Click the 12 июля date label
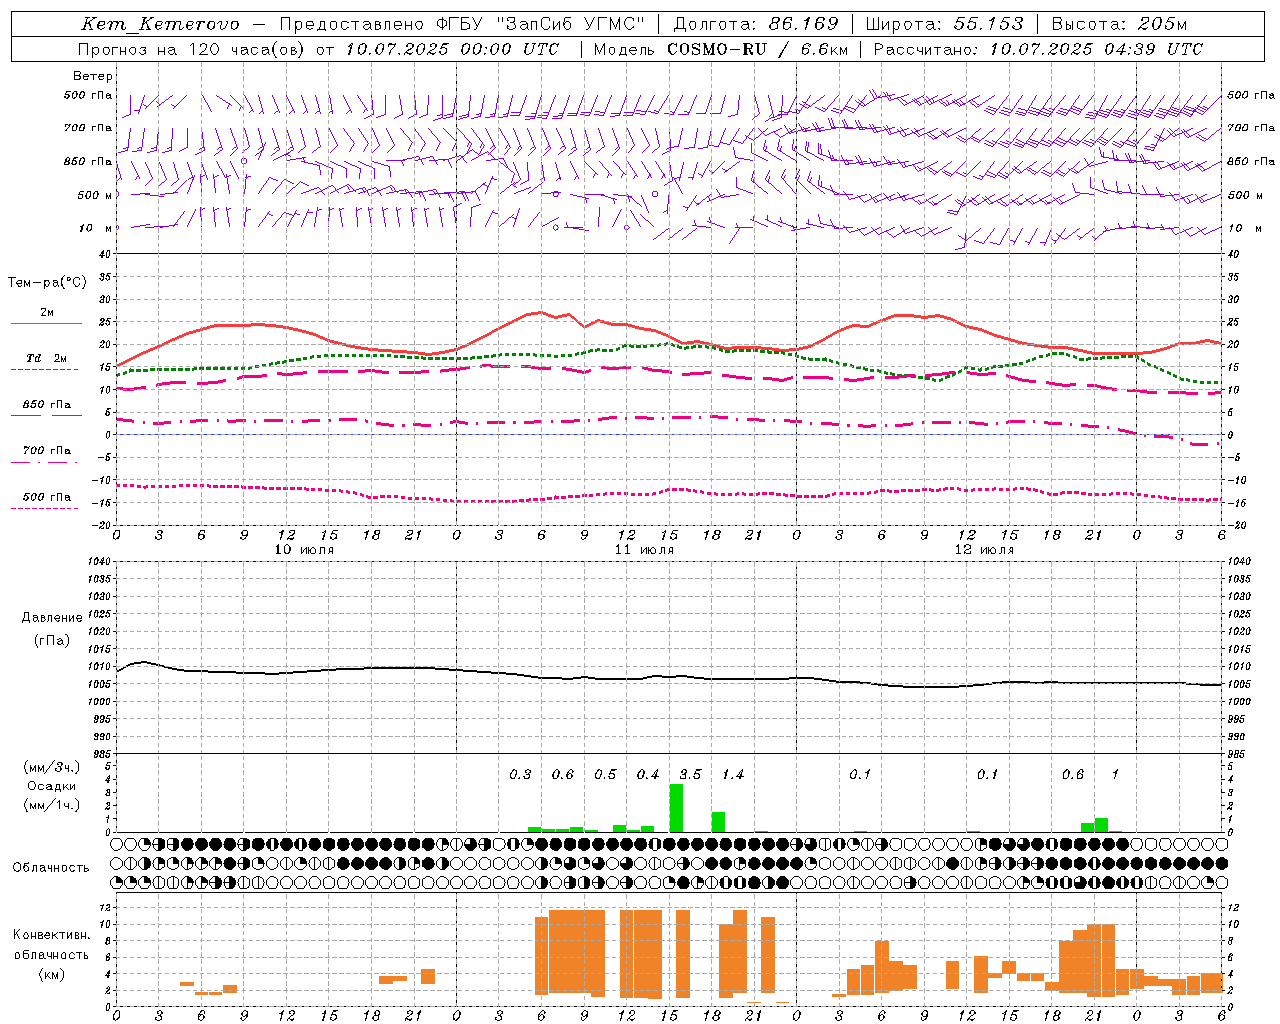1280x1024 pixels. pos(984,550)
